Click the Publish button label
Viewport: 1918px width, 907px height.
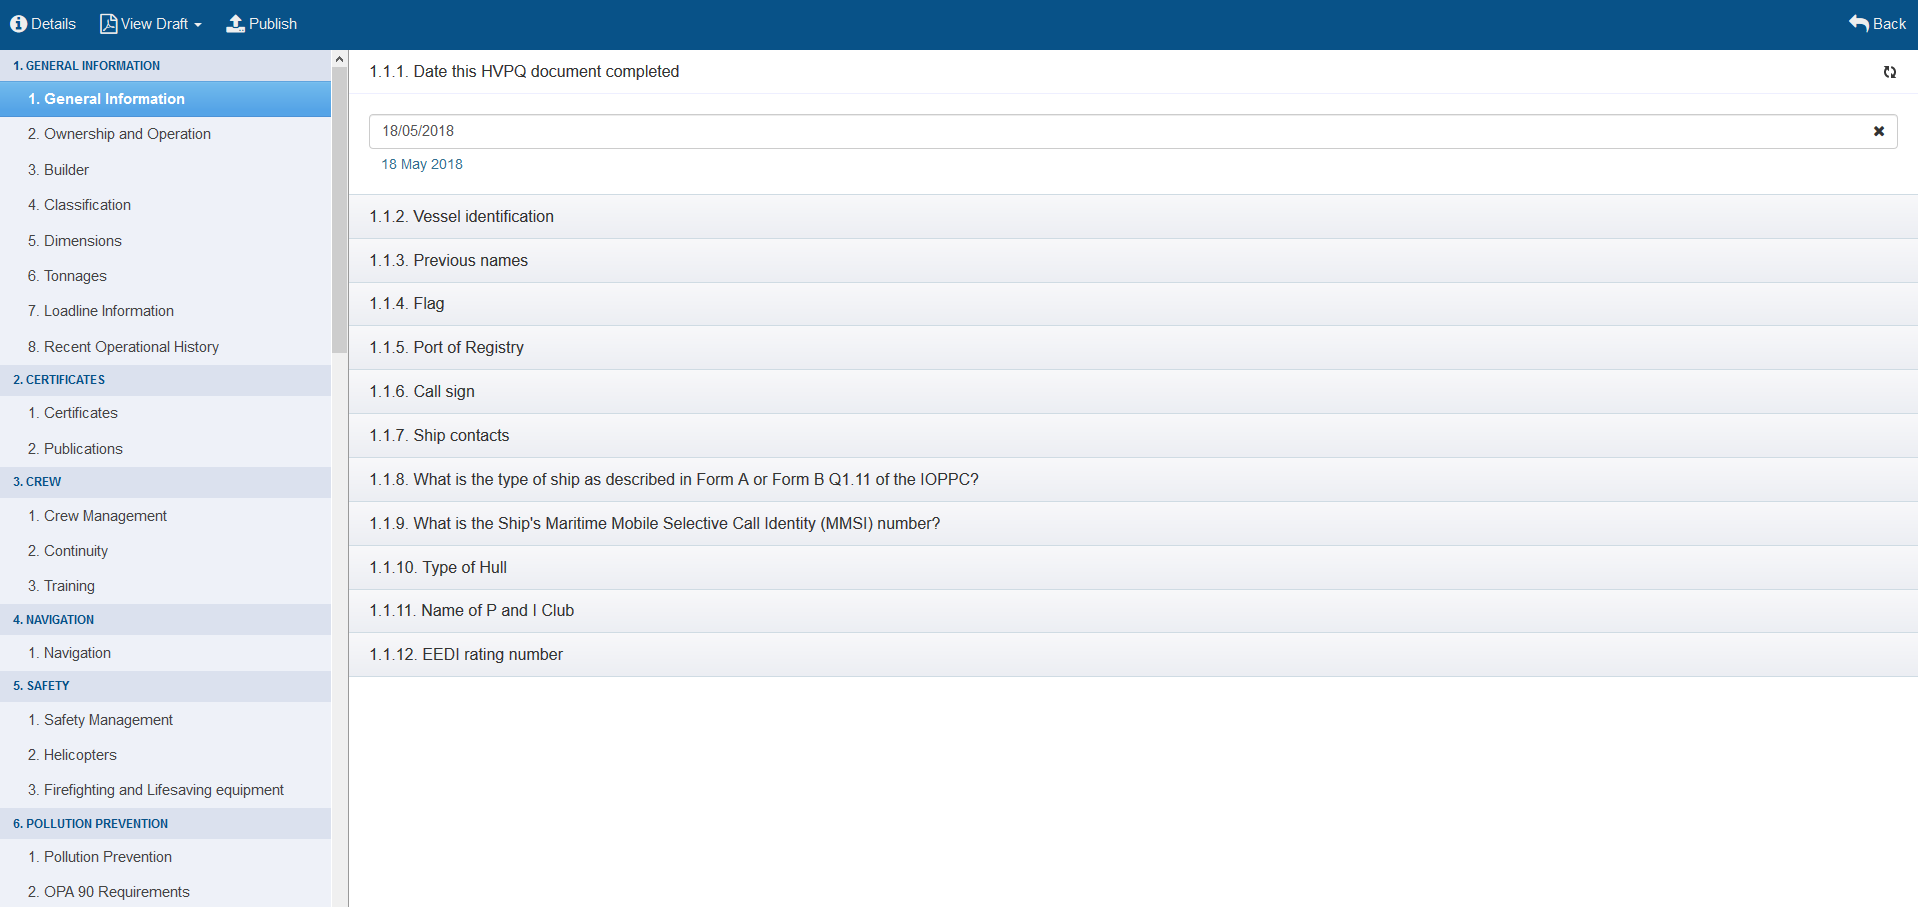(x=273, y=24)
